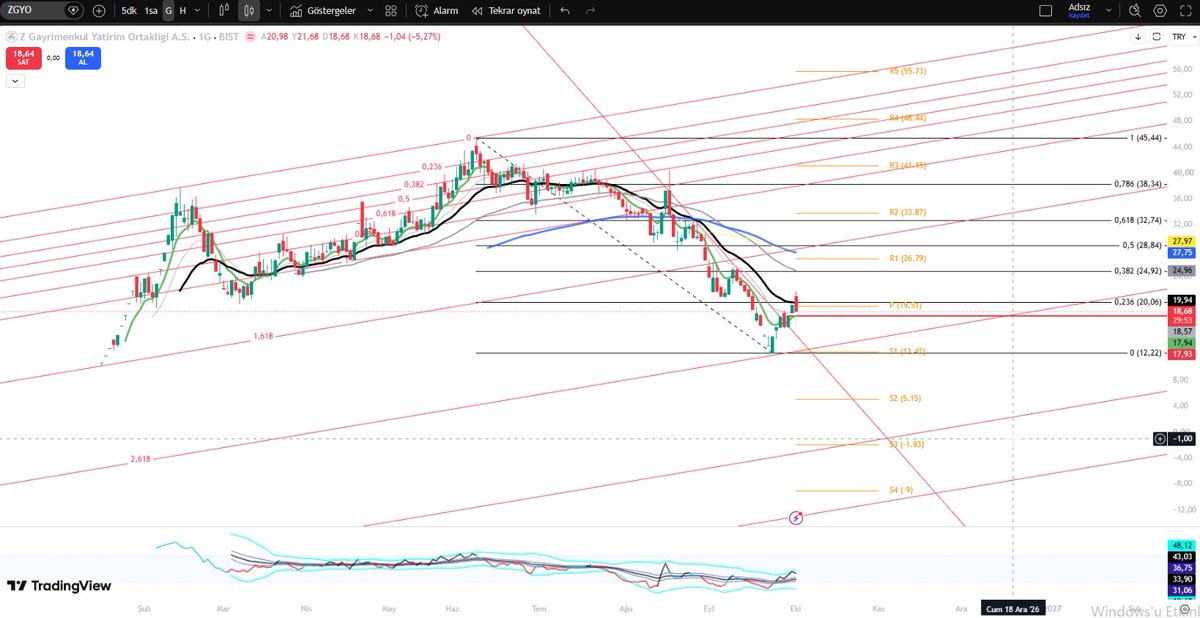
Task: Expand the Adsız layout dropdown arrow
Action: point(1106,11)
